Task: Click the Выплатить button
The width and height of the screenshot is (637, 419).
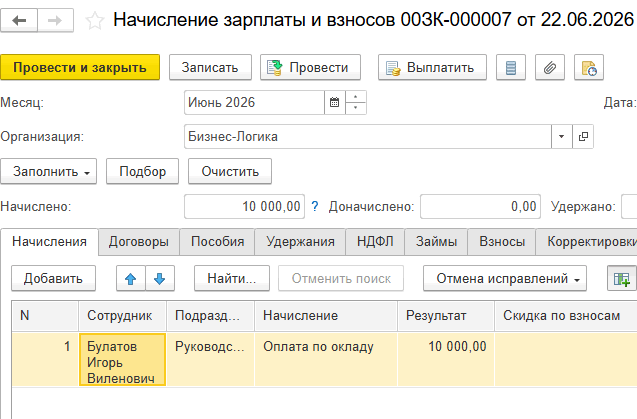Action: coord(432,67)
